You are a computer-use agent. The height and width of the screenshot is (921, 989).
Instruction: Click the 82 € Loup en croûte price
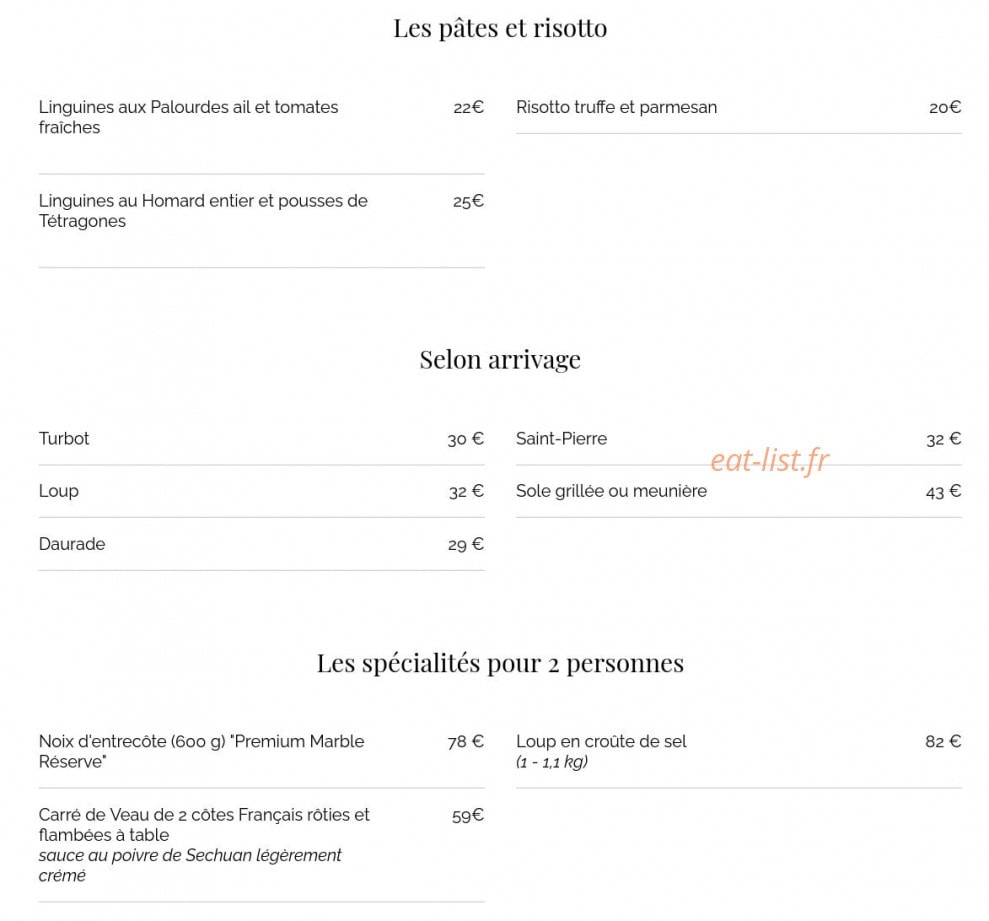[943, 741]
